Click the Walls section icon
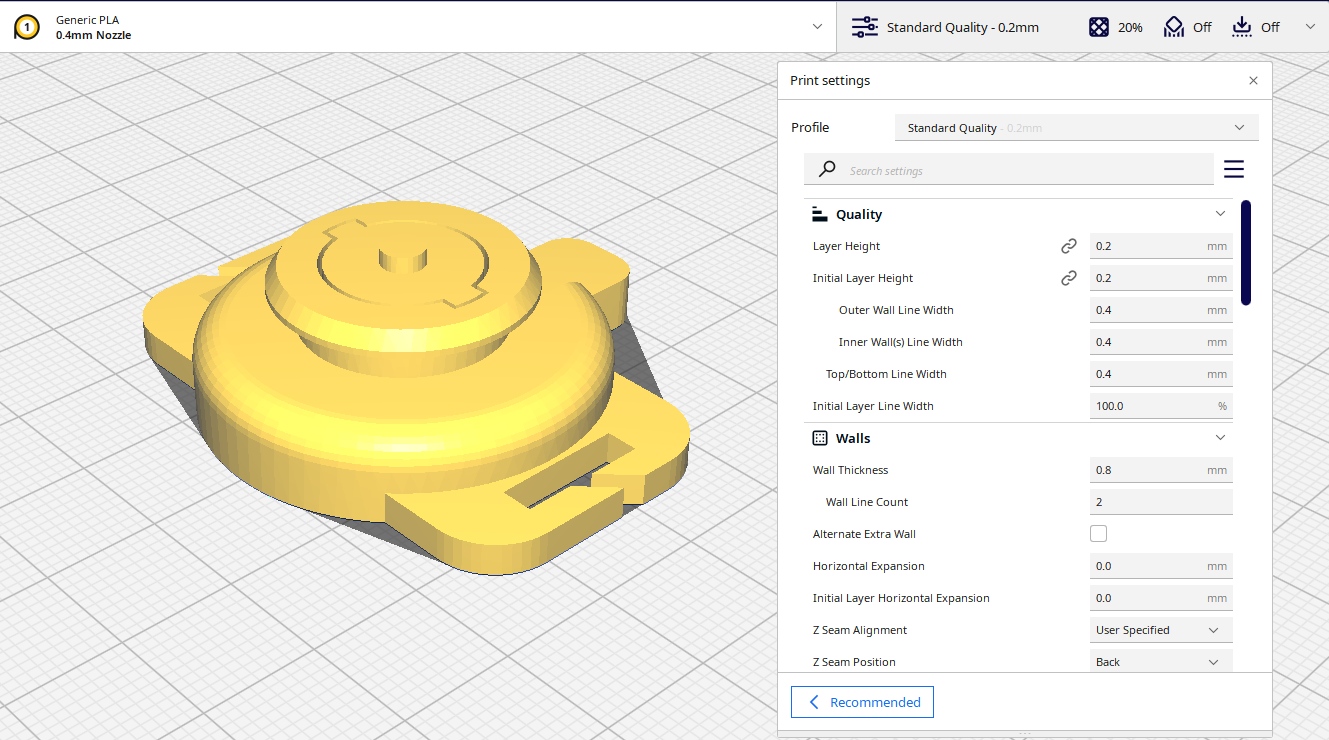Viewport: 1329px width, 740px height. [820, 438]
